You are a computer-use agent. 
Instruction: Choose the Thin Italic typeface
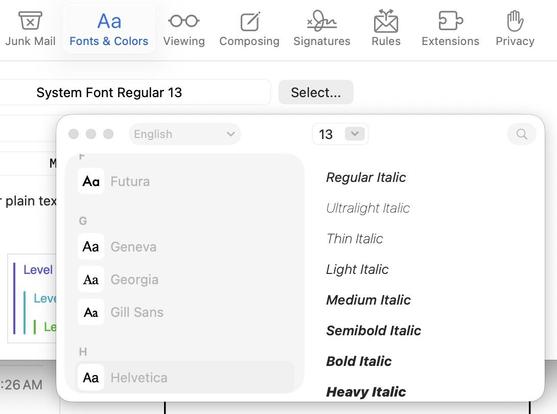(x=355, y=238)
